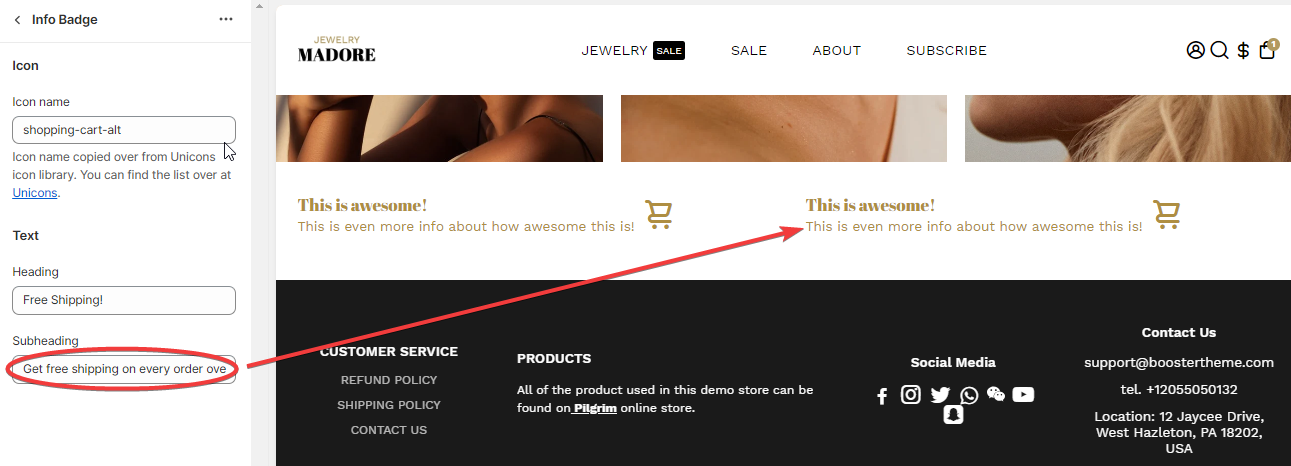Click the Twitter social media icon
Viewport: 1291px width, 466px height.
click(940, 395)
